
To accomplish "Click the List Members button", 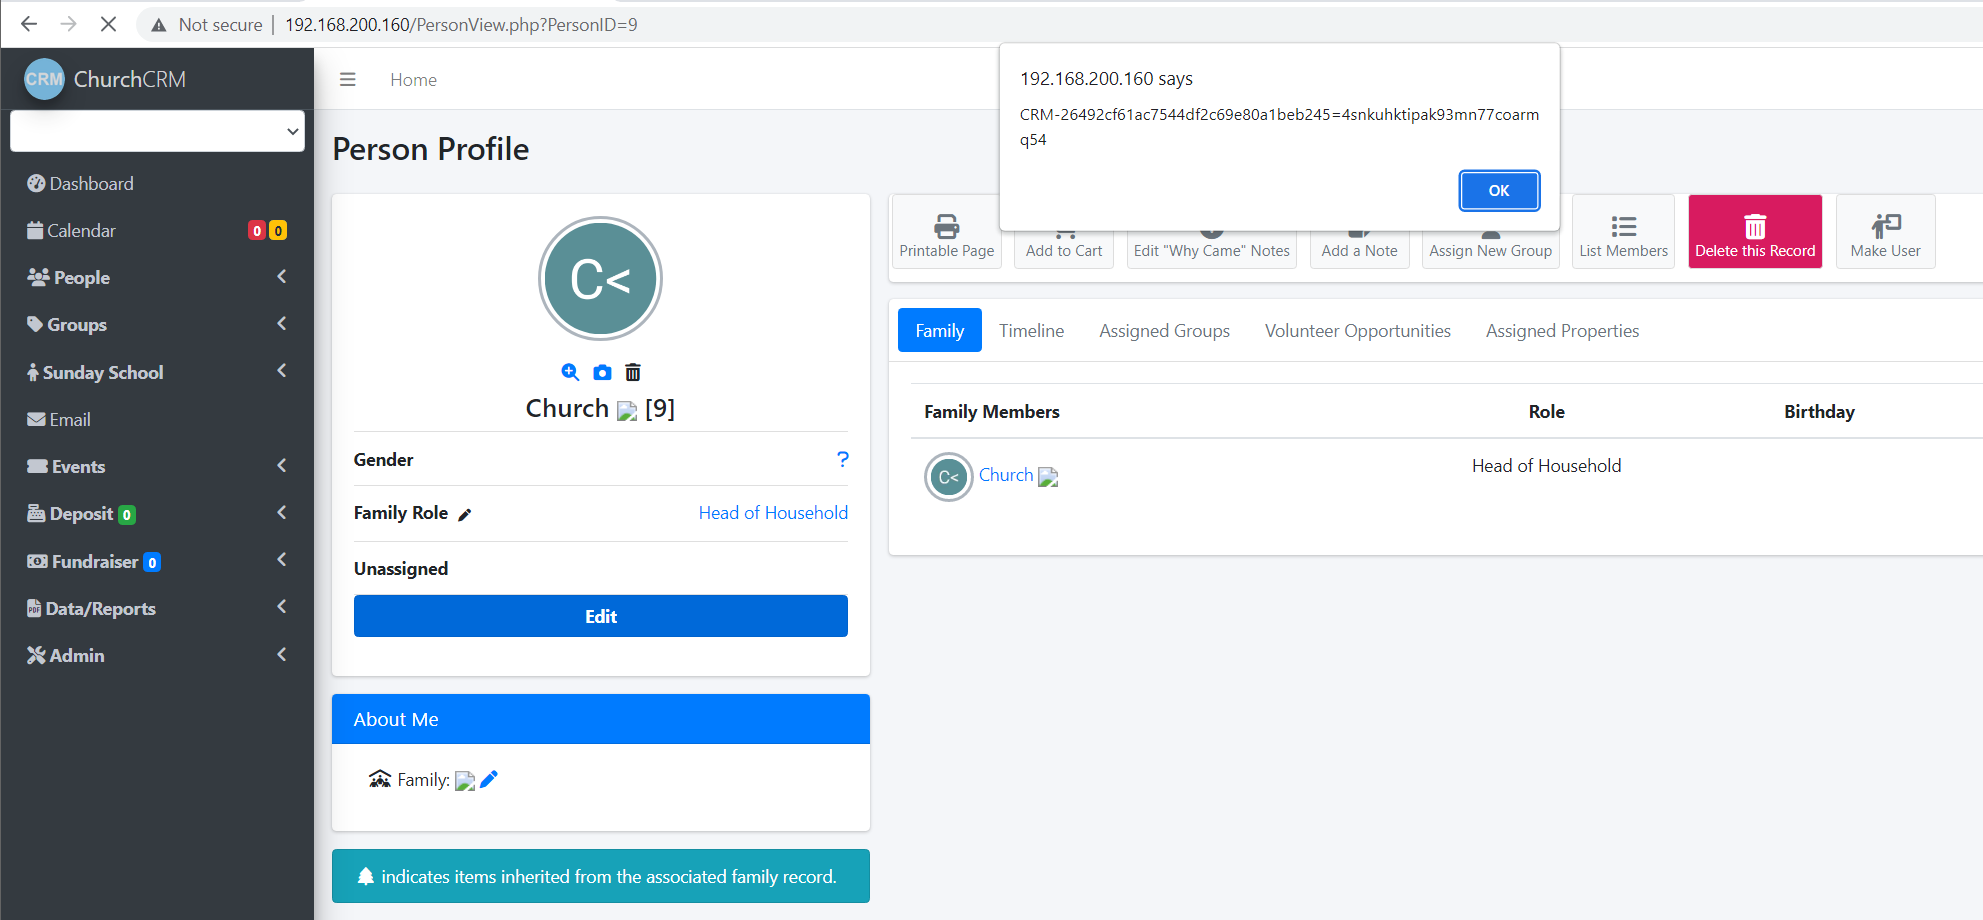I will click(1624, 232).
